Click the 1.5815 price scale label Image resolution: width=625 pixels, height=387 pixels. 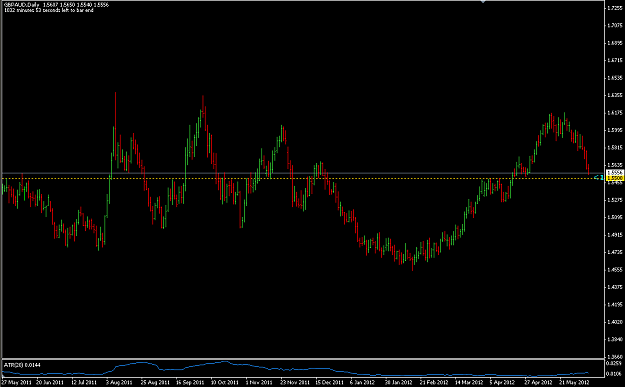click(614, 147)
